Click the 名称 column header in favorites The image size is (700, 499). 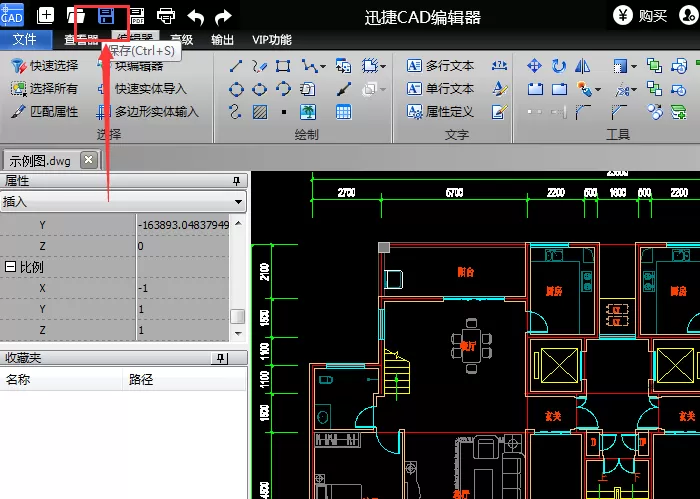[x=61, y=380]
